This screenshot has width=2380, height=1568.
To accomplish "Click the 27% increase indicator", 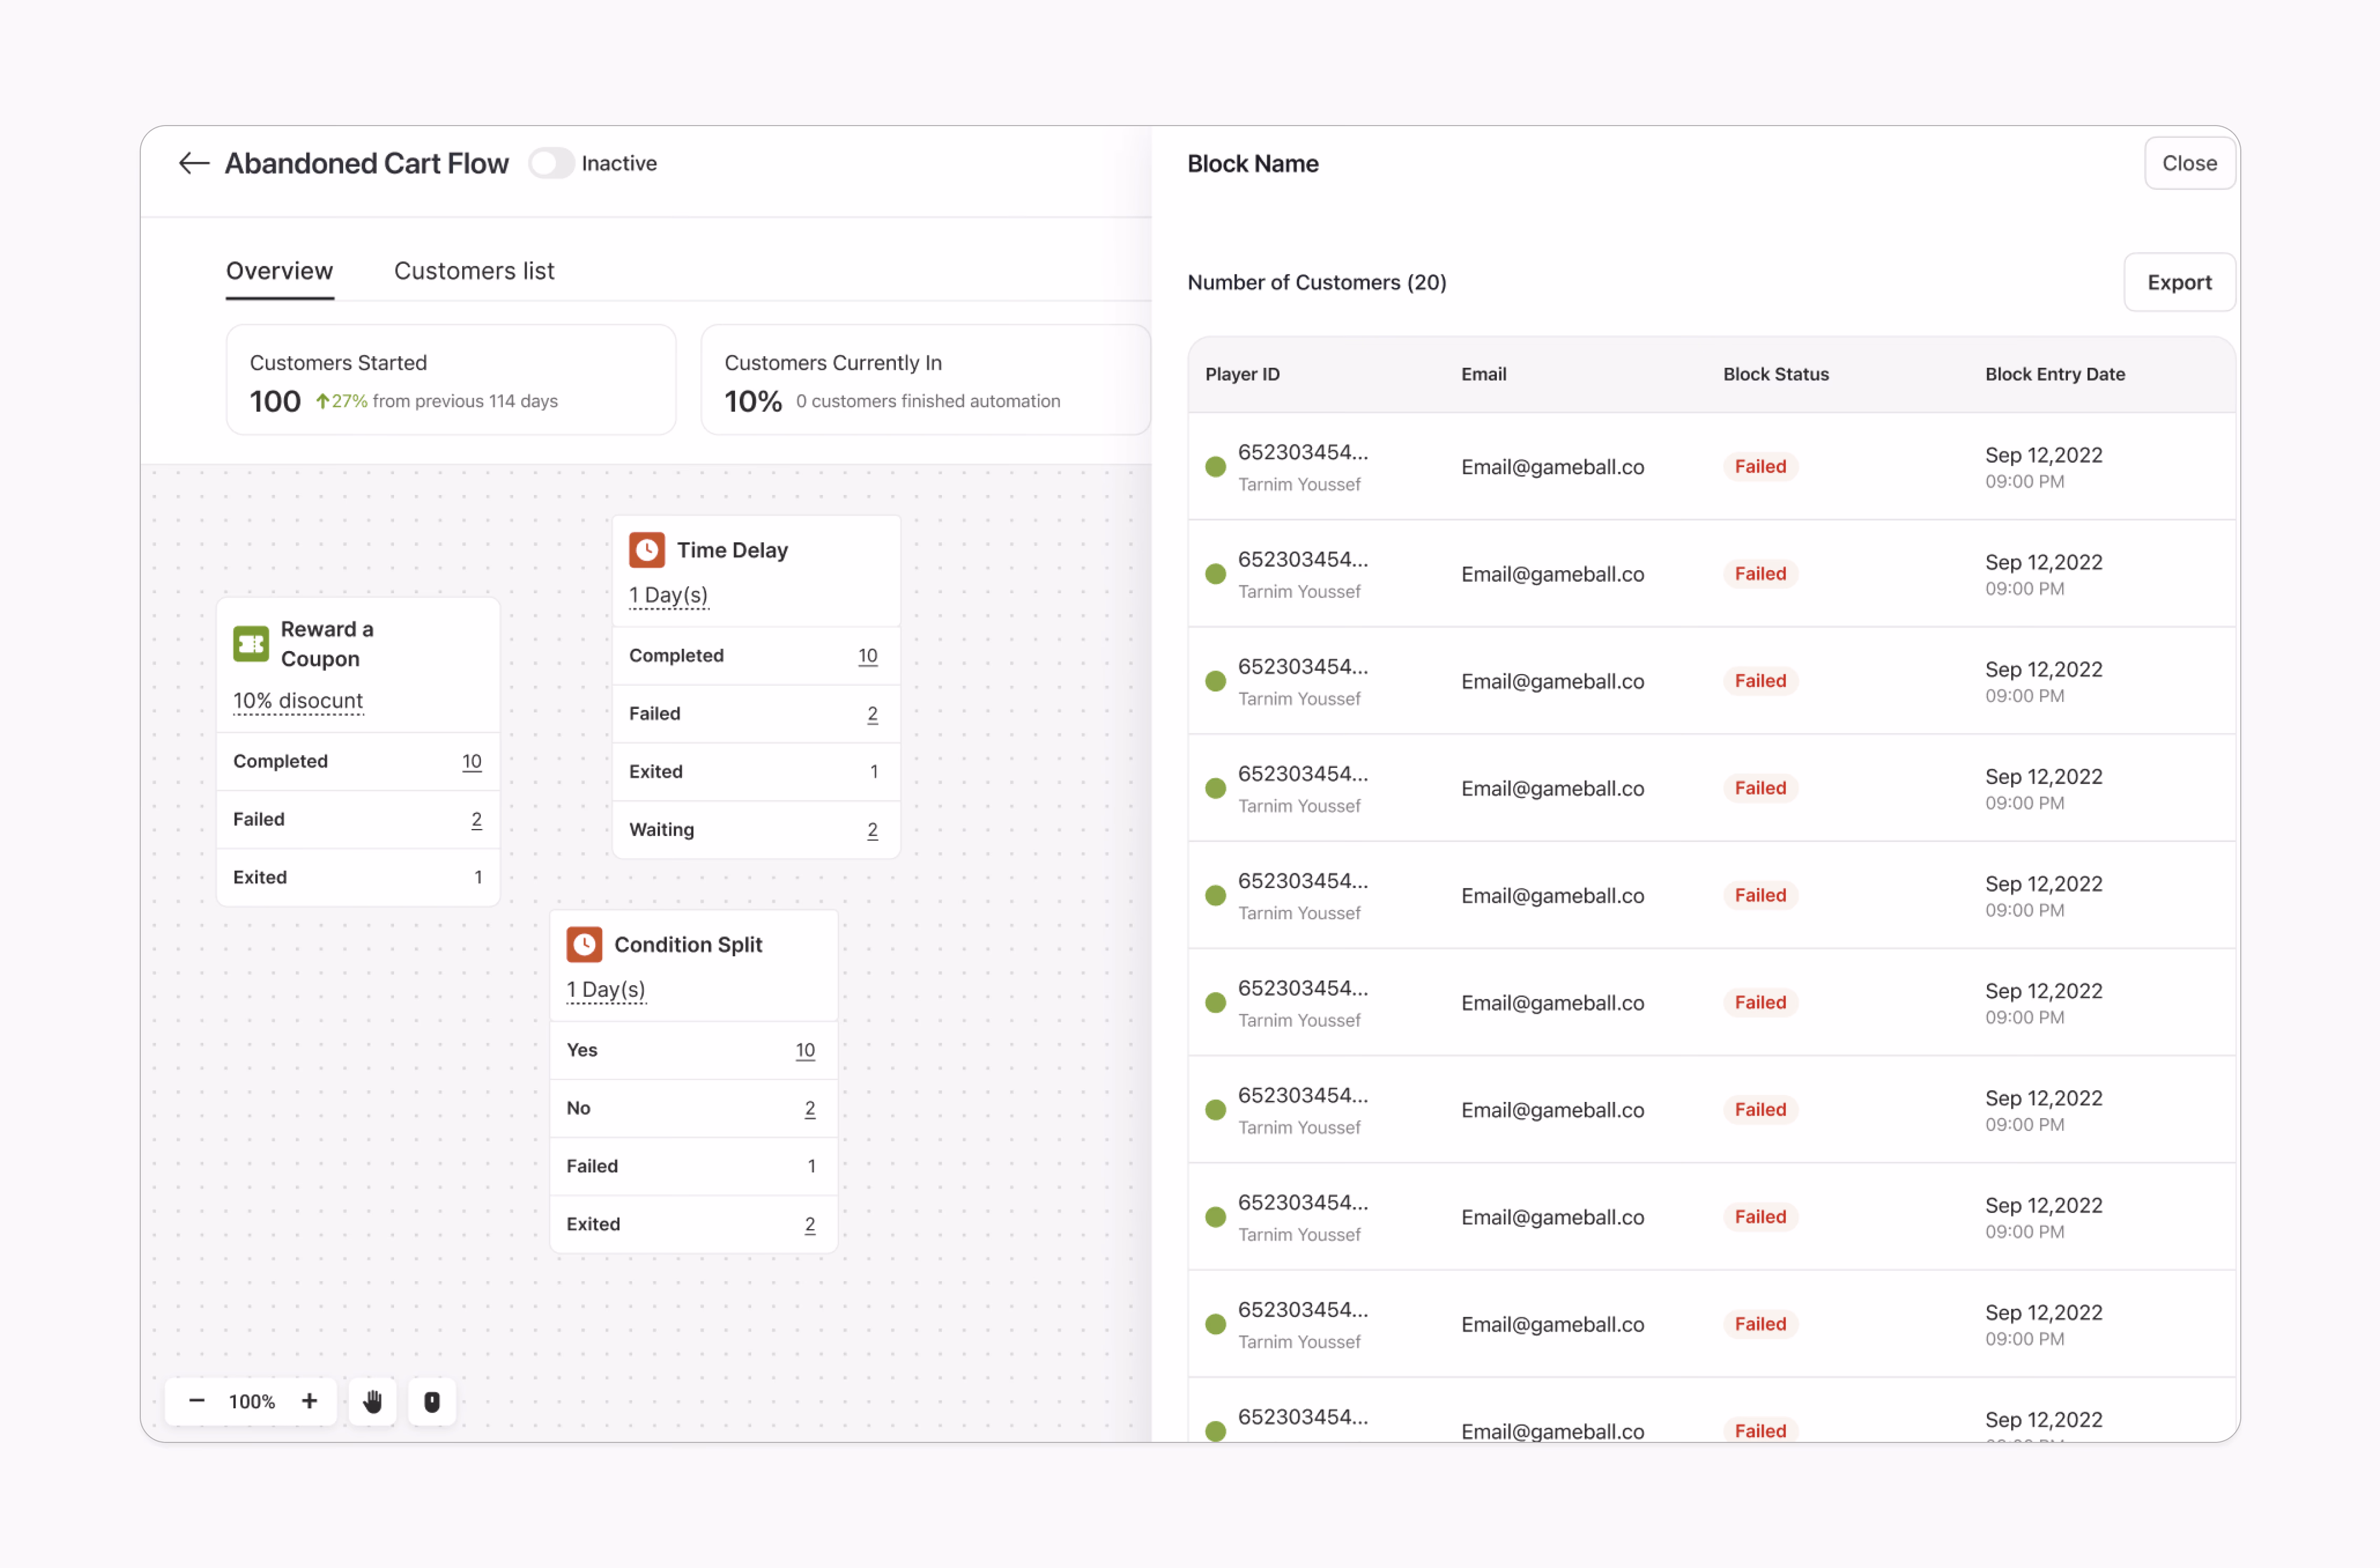I will [x=342, y=401].
